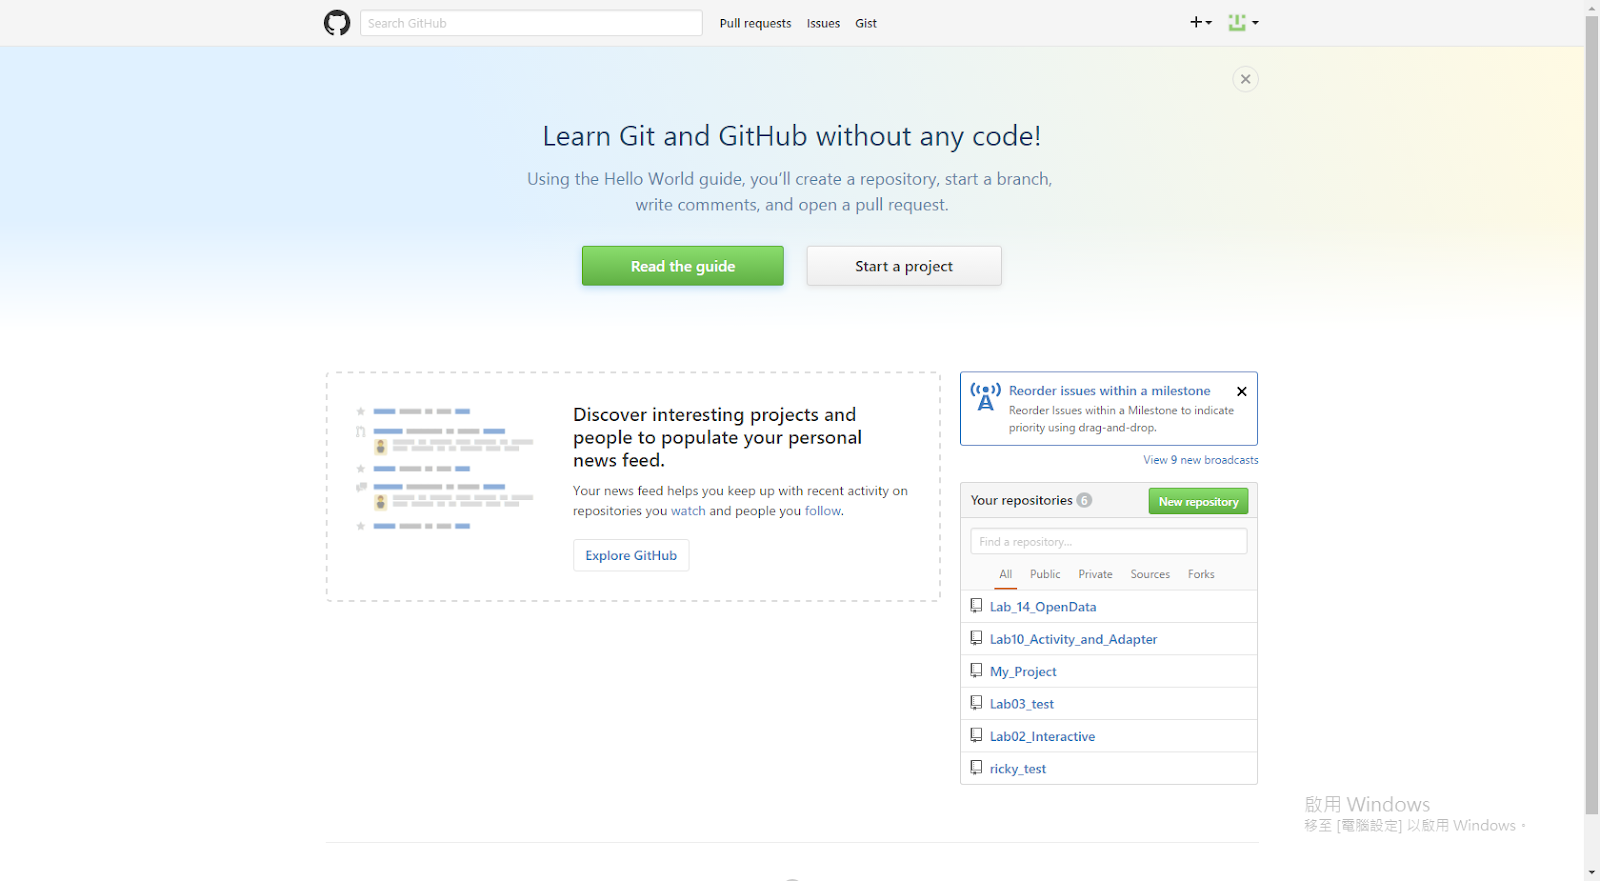Click the news feed illustration thumbnail

[x=445, y=468]
